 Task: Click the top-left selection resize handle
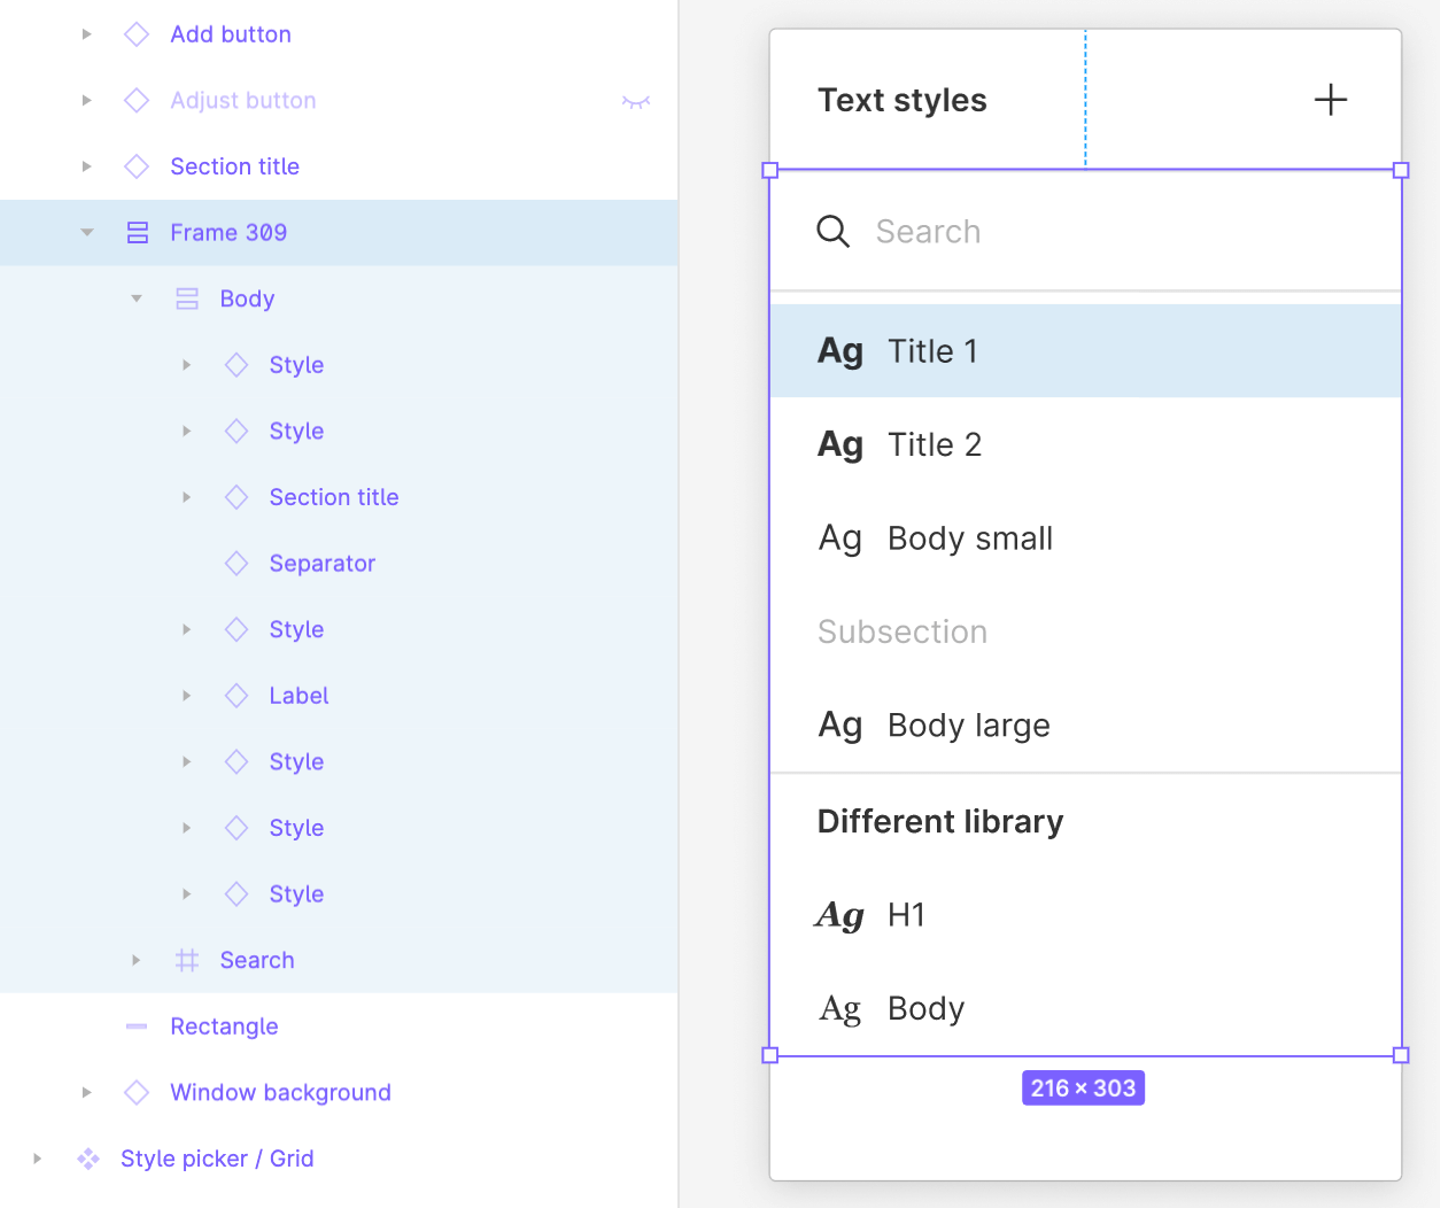pos(770,171)
